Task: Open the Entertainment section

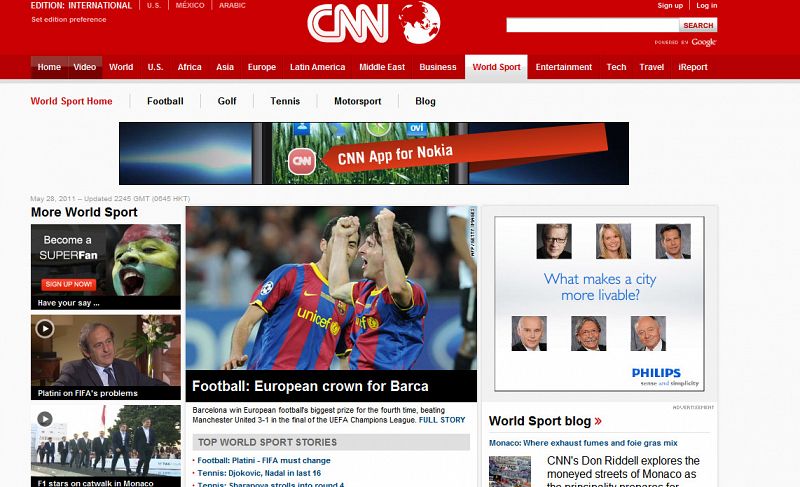Action: click(564, 67)
